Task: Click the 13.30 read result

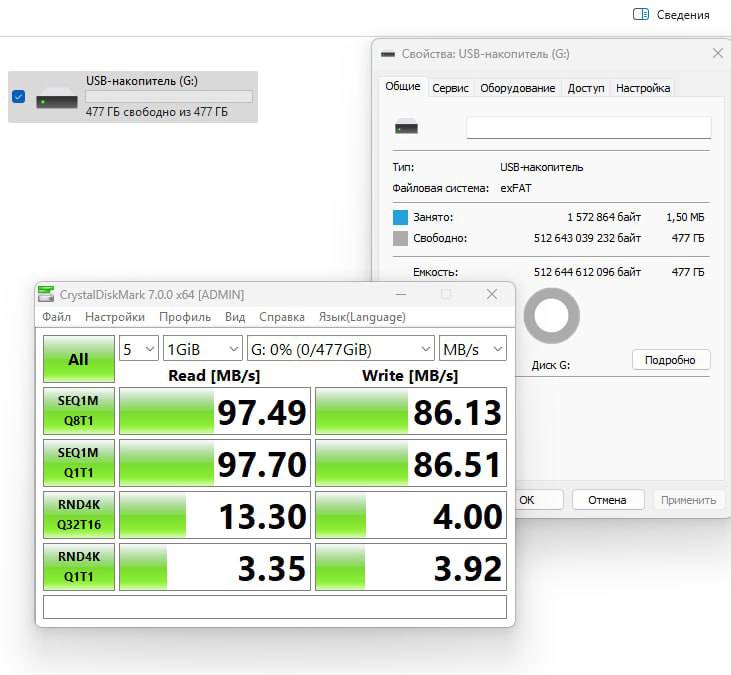Action: pyautogui.click(x=215, y=515)
